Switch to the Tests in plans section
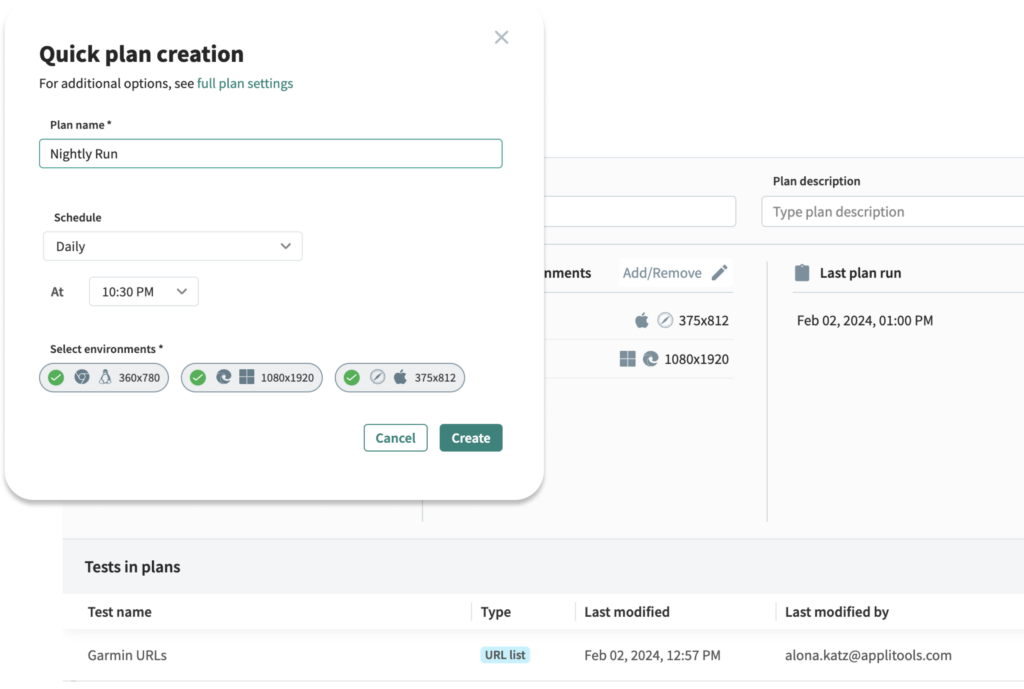This screenshot has height=689, width=1024. point(132,566)
